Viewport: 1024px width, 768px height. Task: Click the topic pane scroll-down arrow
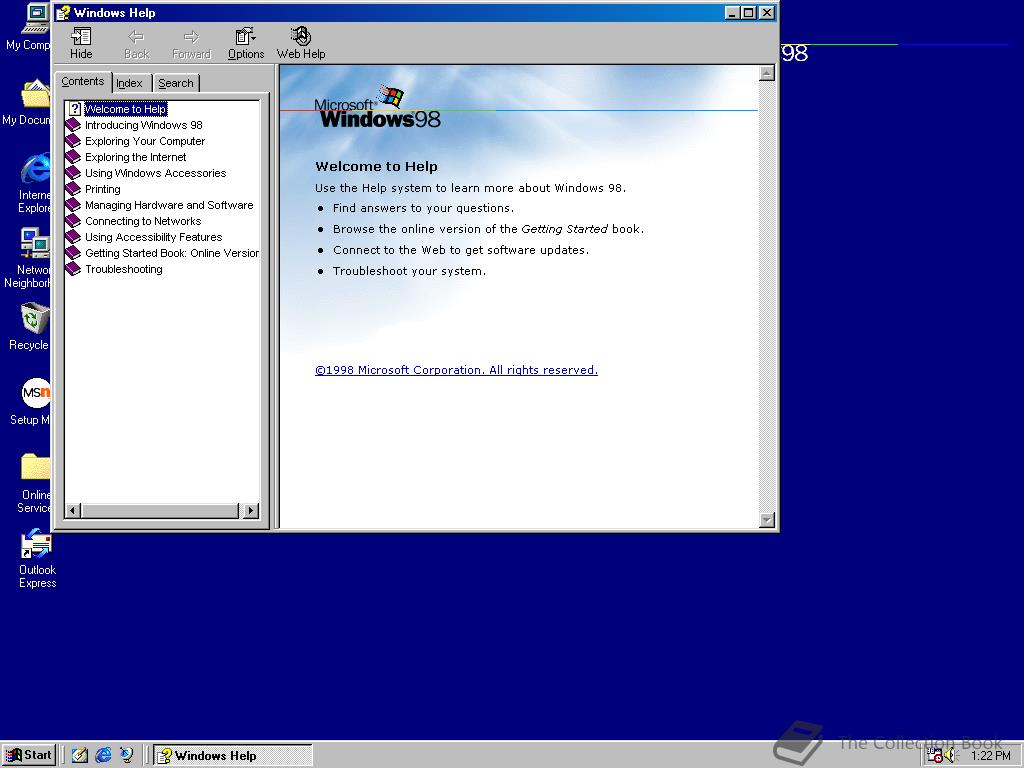click(x=767, y=520)
